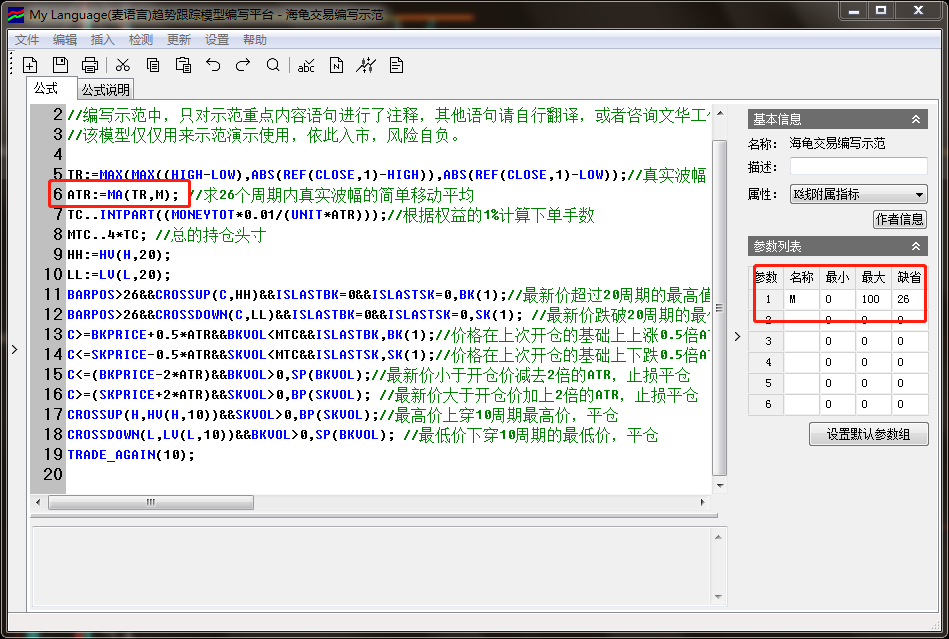Image resolution: width=949 pixels, height=639 pixels.
Task: Click the 描述 text input field
Action: pos(857,166)
